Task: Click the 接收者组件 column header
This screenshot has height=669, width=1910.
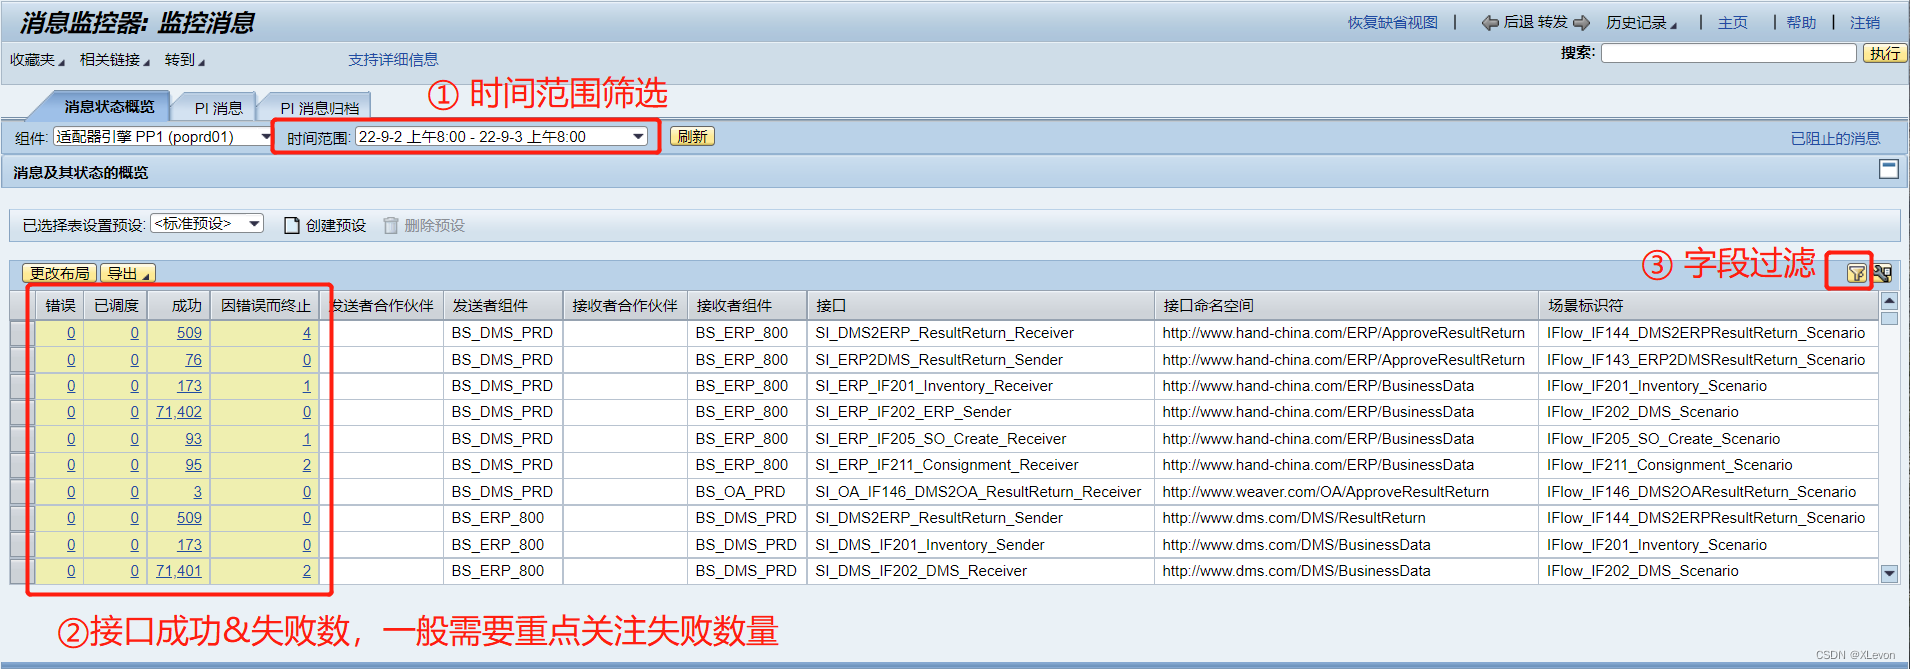Action: (x=747, y=306)
